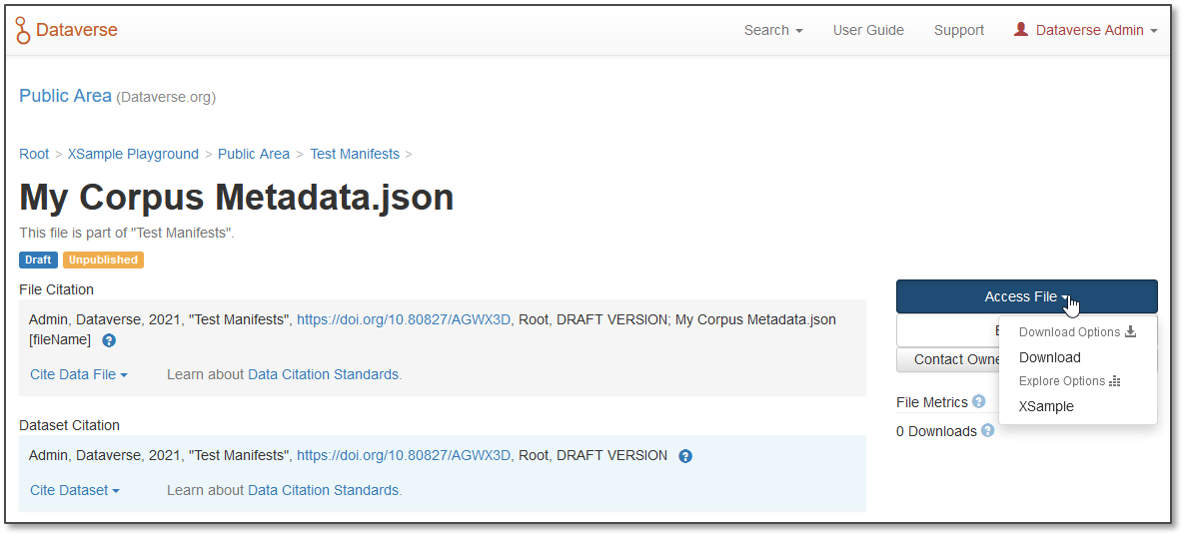Open the User Guide link

868,30
